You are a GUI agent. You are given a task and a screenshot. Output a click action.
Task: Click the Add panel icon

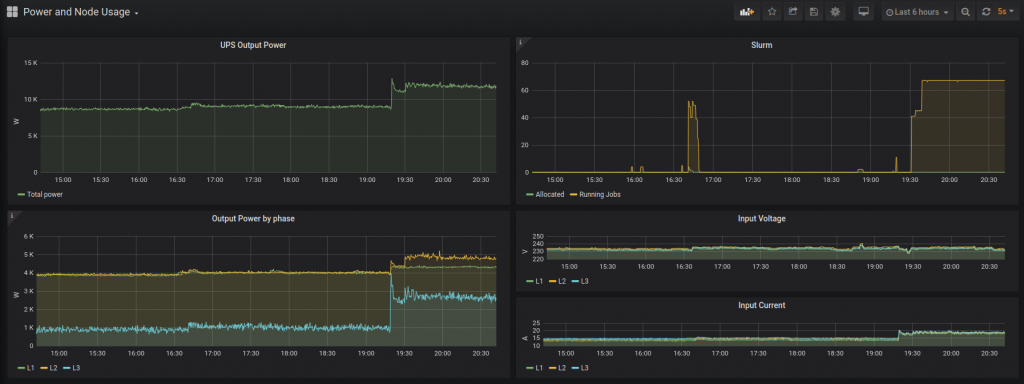tap(746, 12)
